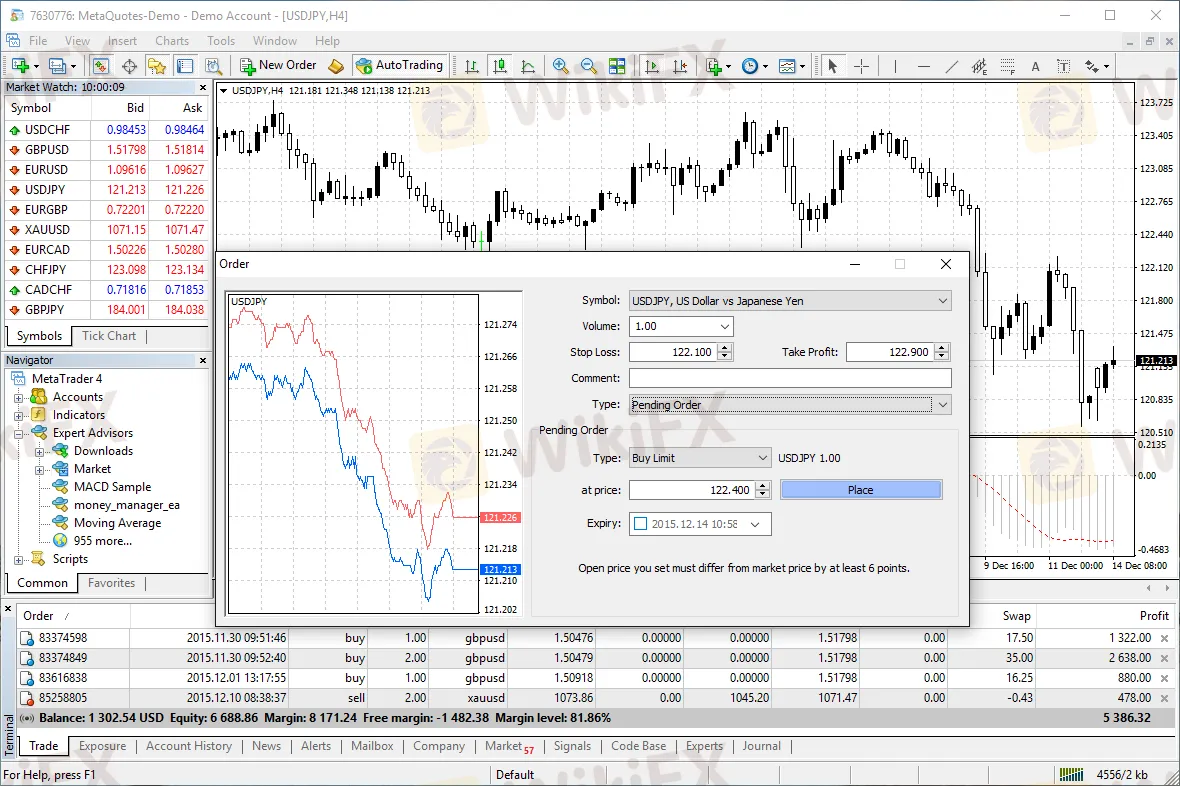The image size is (1180, 786).
Task: Zoom in on the chart
Action: click(561, 66)
